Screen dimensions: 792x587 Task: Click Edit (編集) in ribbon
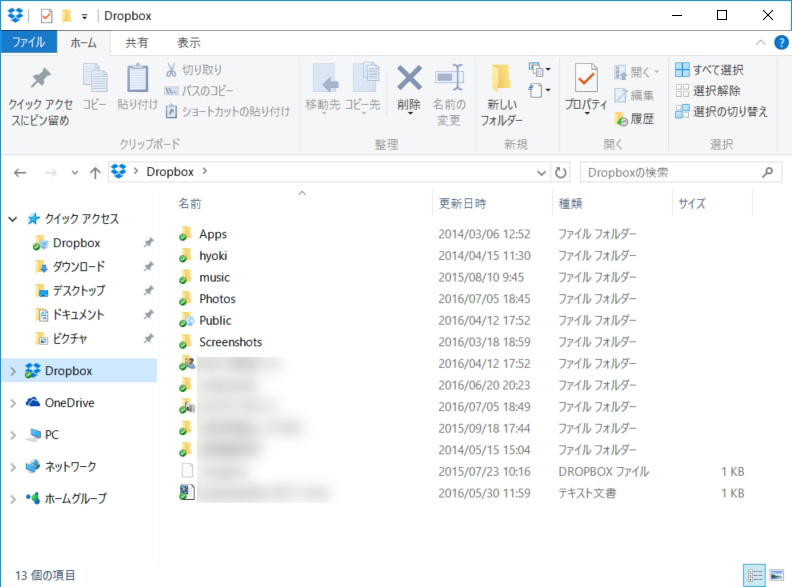(634, 95)
